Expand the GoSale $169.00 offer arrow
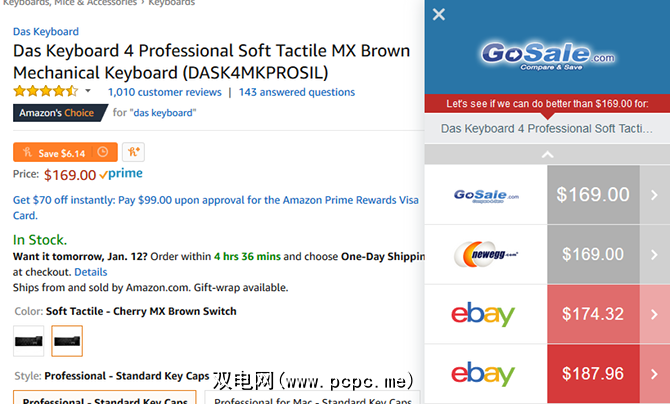The height and width of the screenshot is (404, 670). click(654, 195)
